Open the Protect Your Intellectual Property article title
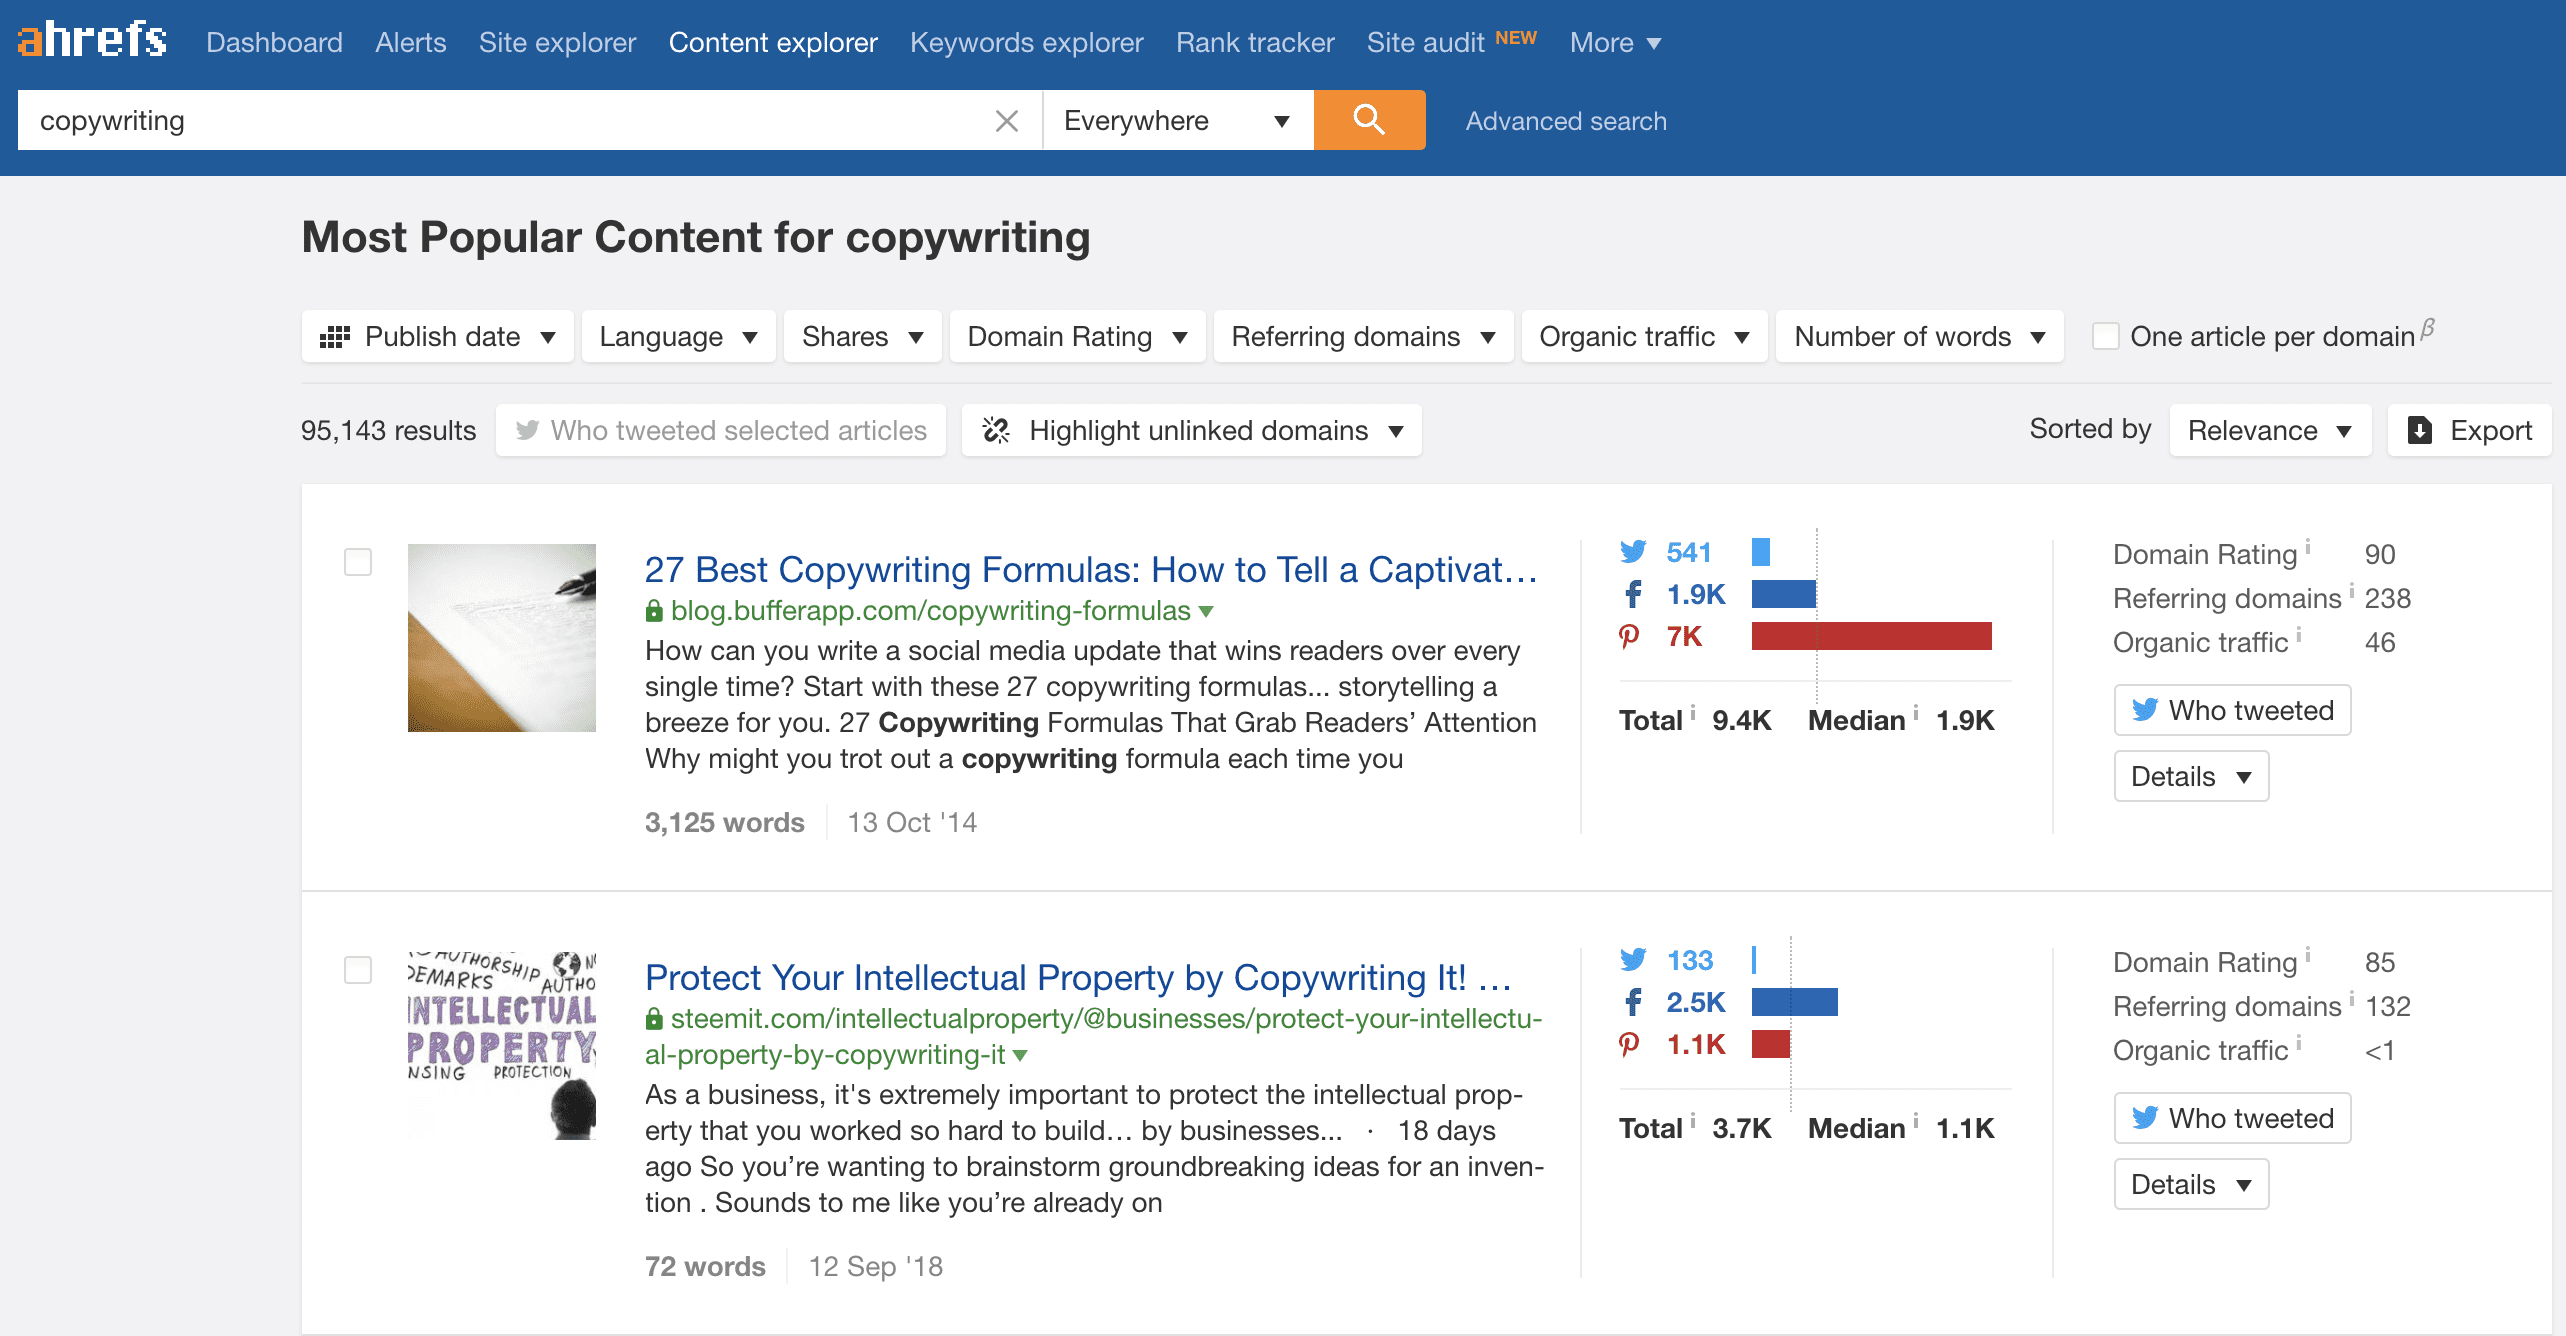This screenshot has height=1336, width=2566. 1078,977
